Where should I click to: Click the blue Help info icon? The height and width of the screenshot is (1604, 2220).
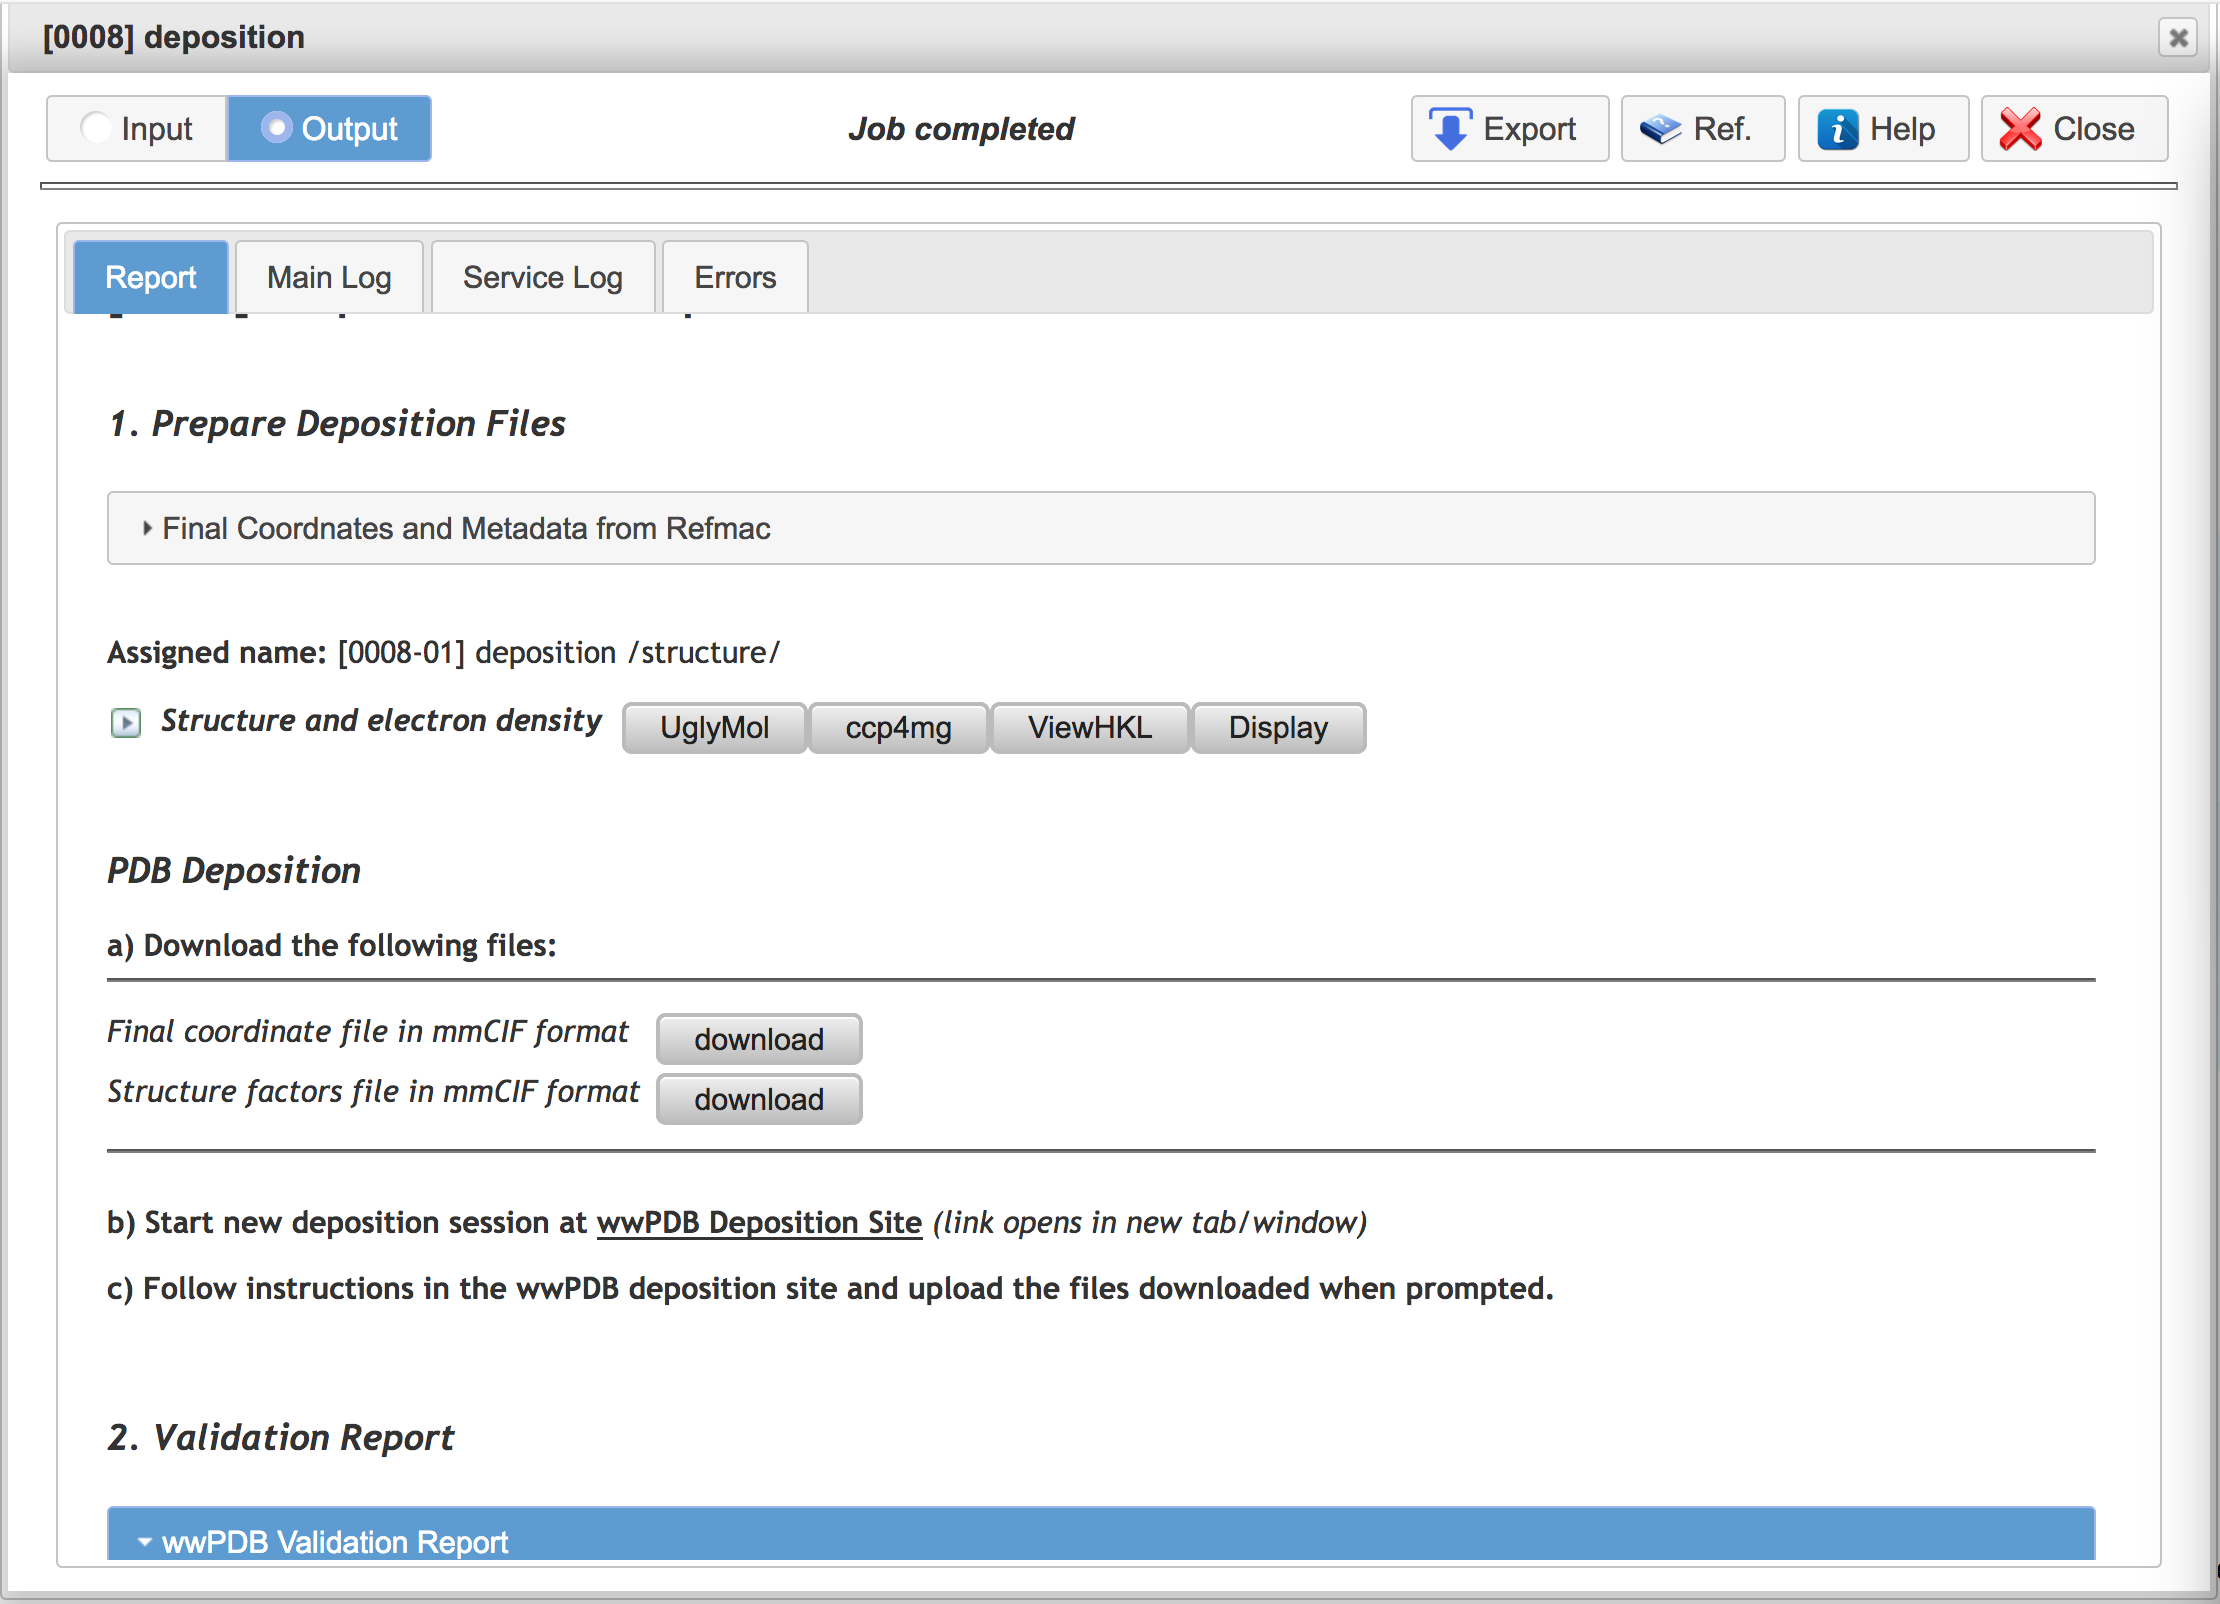pyautogui.click(x=1838, y=129)
